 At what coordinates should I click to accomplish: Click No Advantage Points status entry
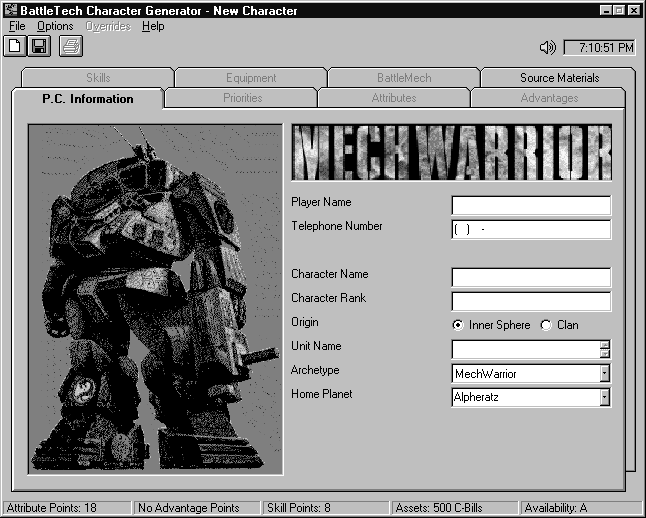tap(197, 508)
